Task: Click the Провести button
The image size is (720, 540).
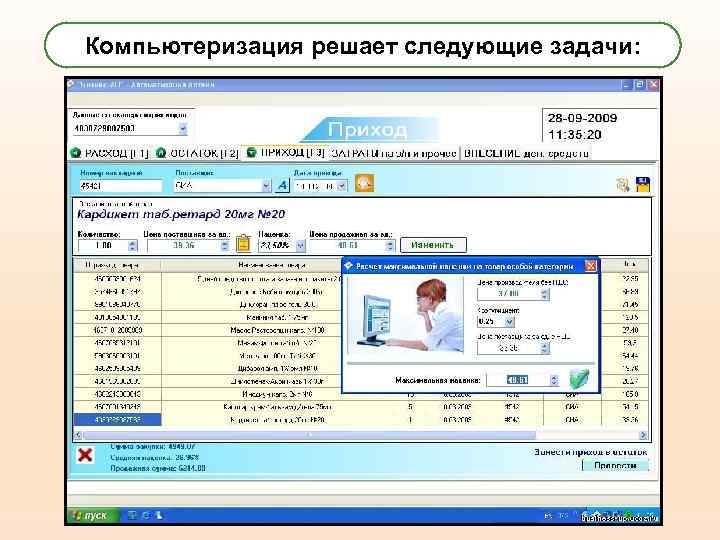Action: [x=615, y=465]
